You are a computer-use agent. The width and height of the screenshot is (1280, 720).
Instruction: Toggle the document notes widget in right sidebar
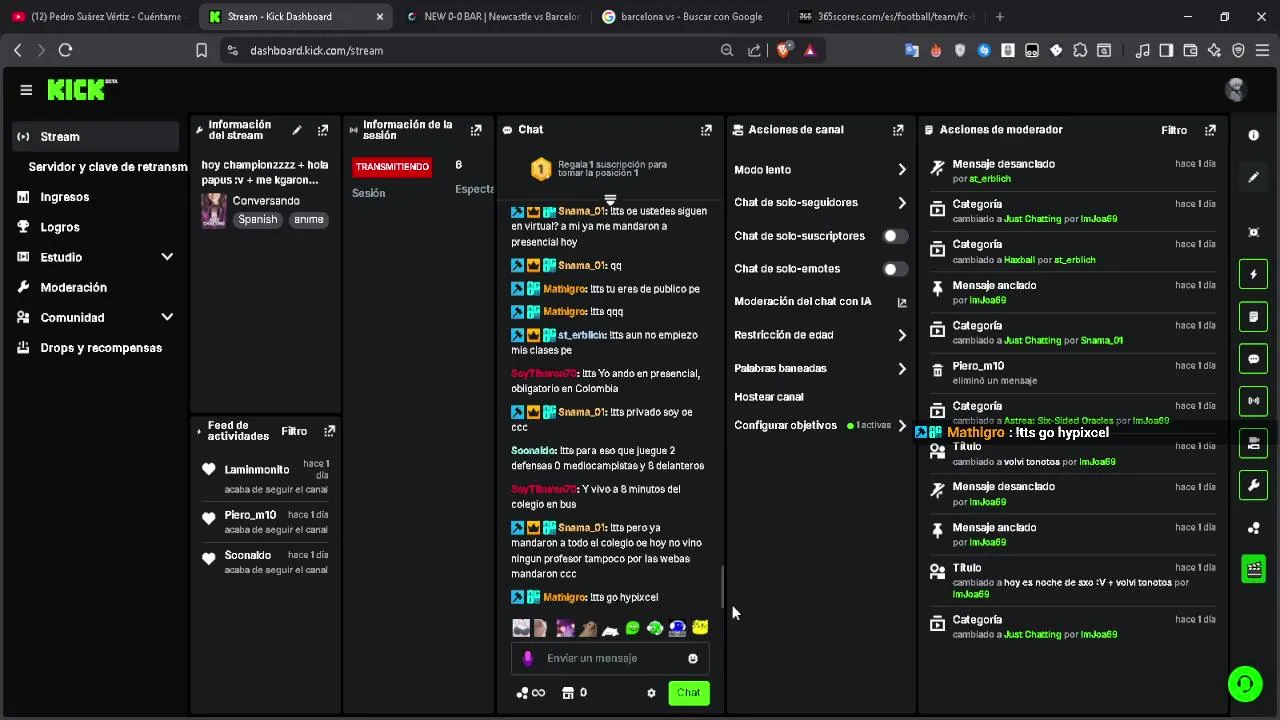(1254, 316)
